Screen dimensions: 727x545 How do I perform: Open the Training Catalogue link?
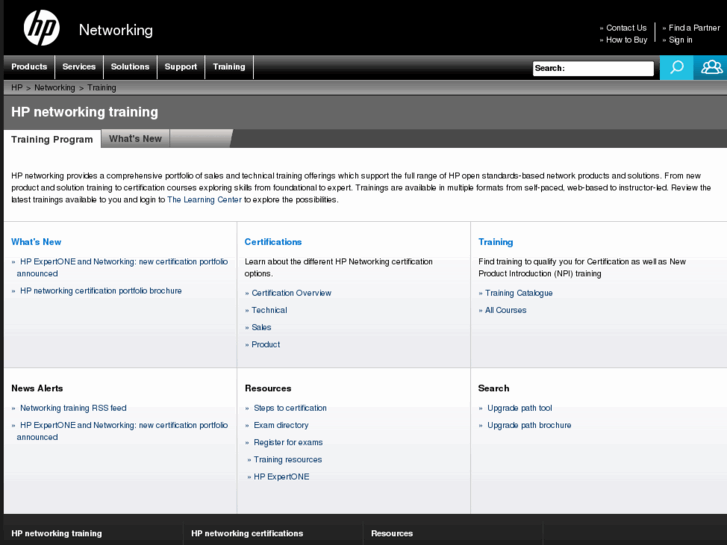click(519, 293)
